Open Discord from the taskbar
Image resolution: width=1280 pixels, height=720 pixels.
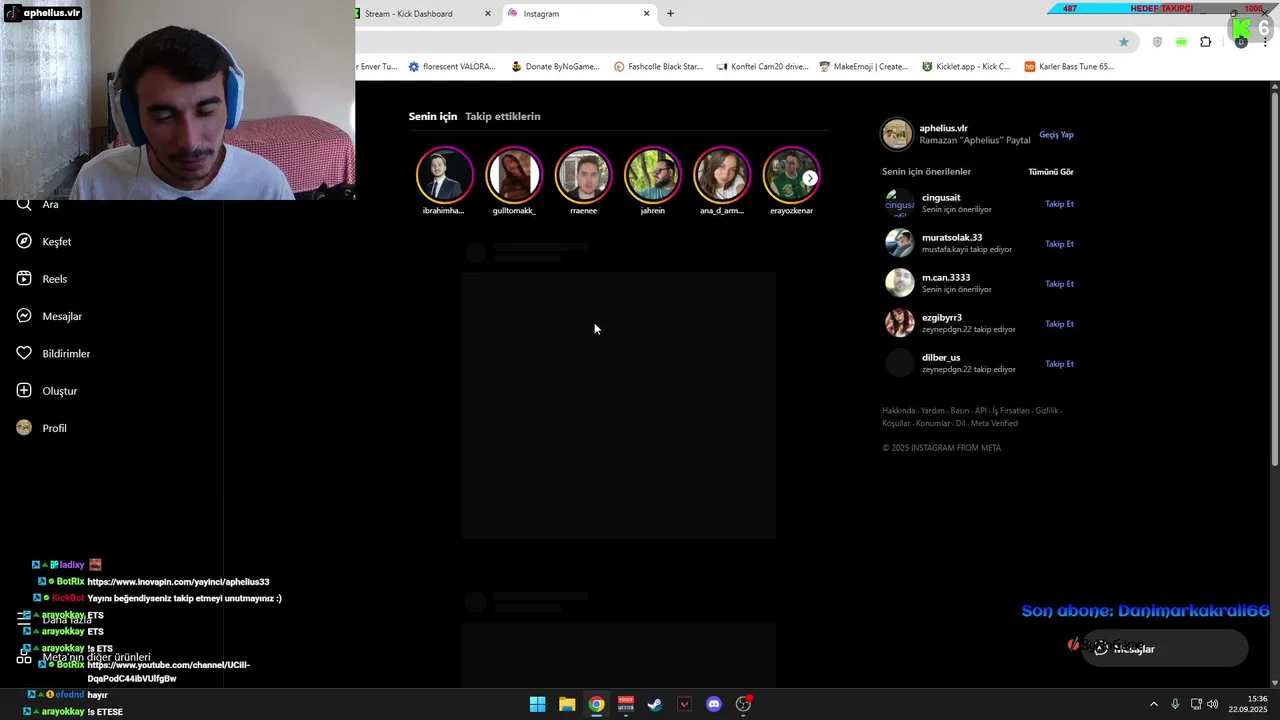click(x=714, y=704)
